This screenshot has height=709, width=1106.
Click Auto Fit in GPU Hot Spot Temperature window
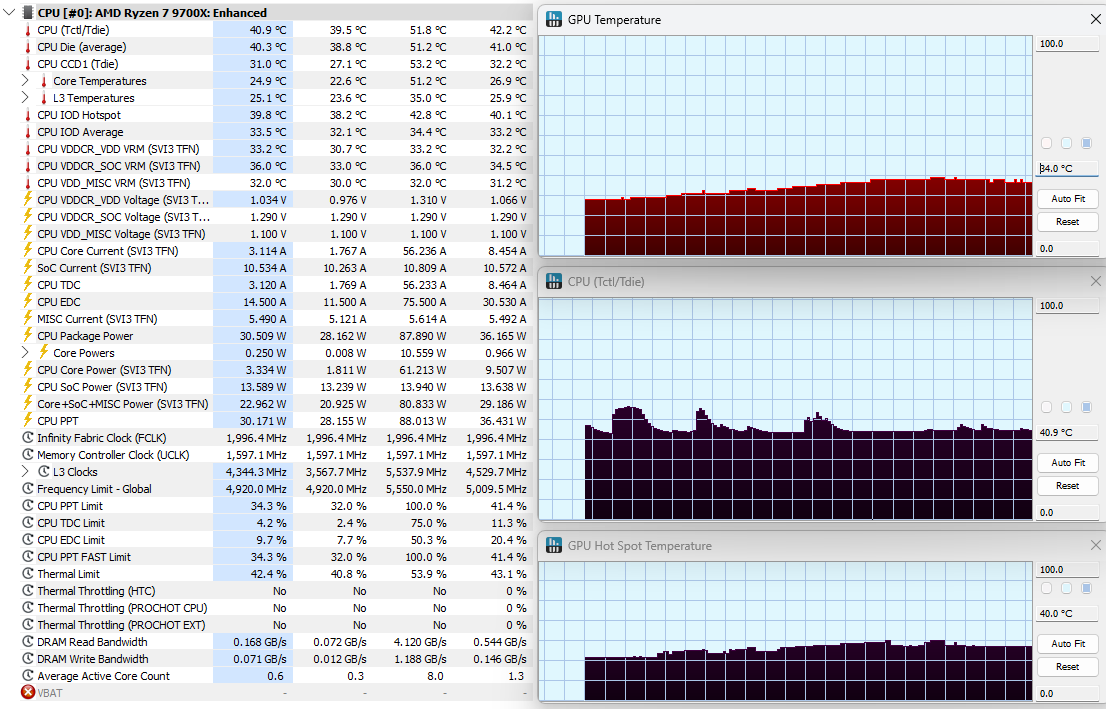tap(1067, 643)
